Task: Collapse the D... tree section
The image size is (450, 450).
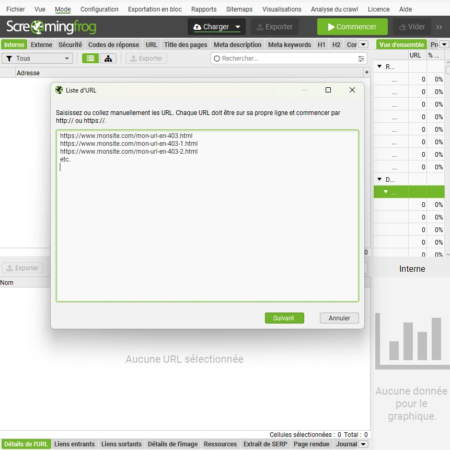Action: (x=379, y=179)
